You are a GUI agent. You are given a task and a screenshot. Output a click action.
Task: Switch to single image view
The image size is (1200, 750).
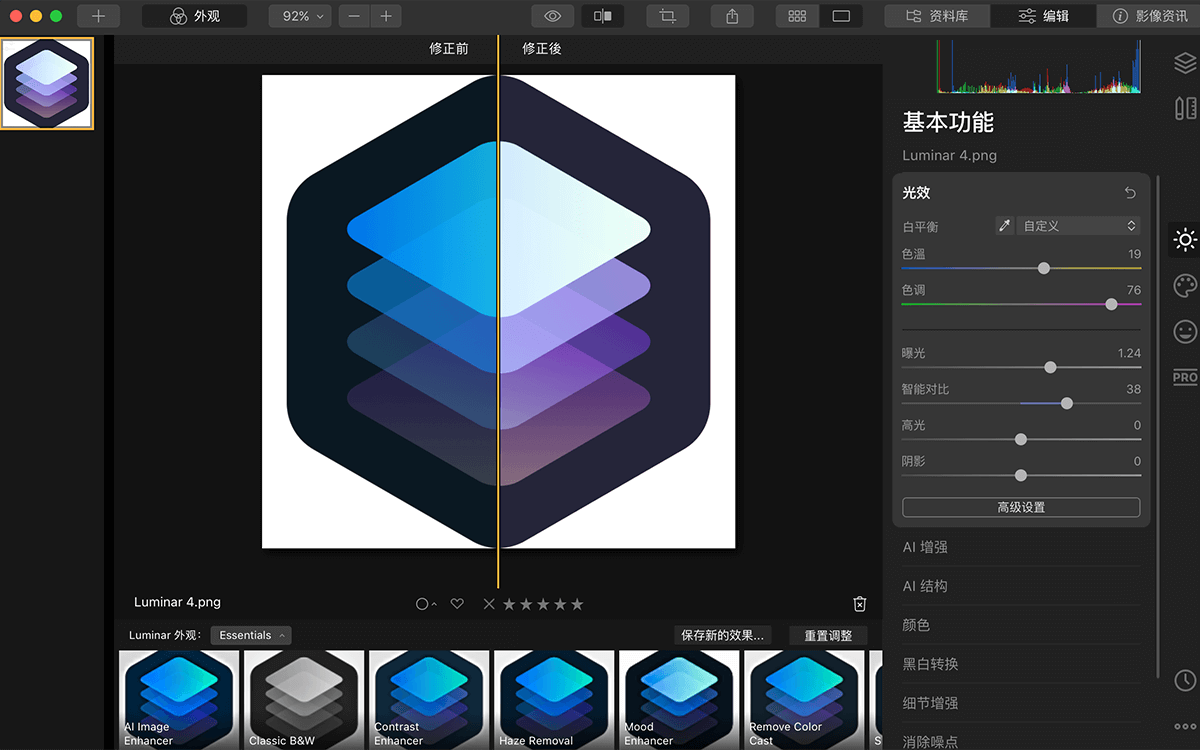coord(841,16)
